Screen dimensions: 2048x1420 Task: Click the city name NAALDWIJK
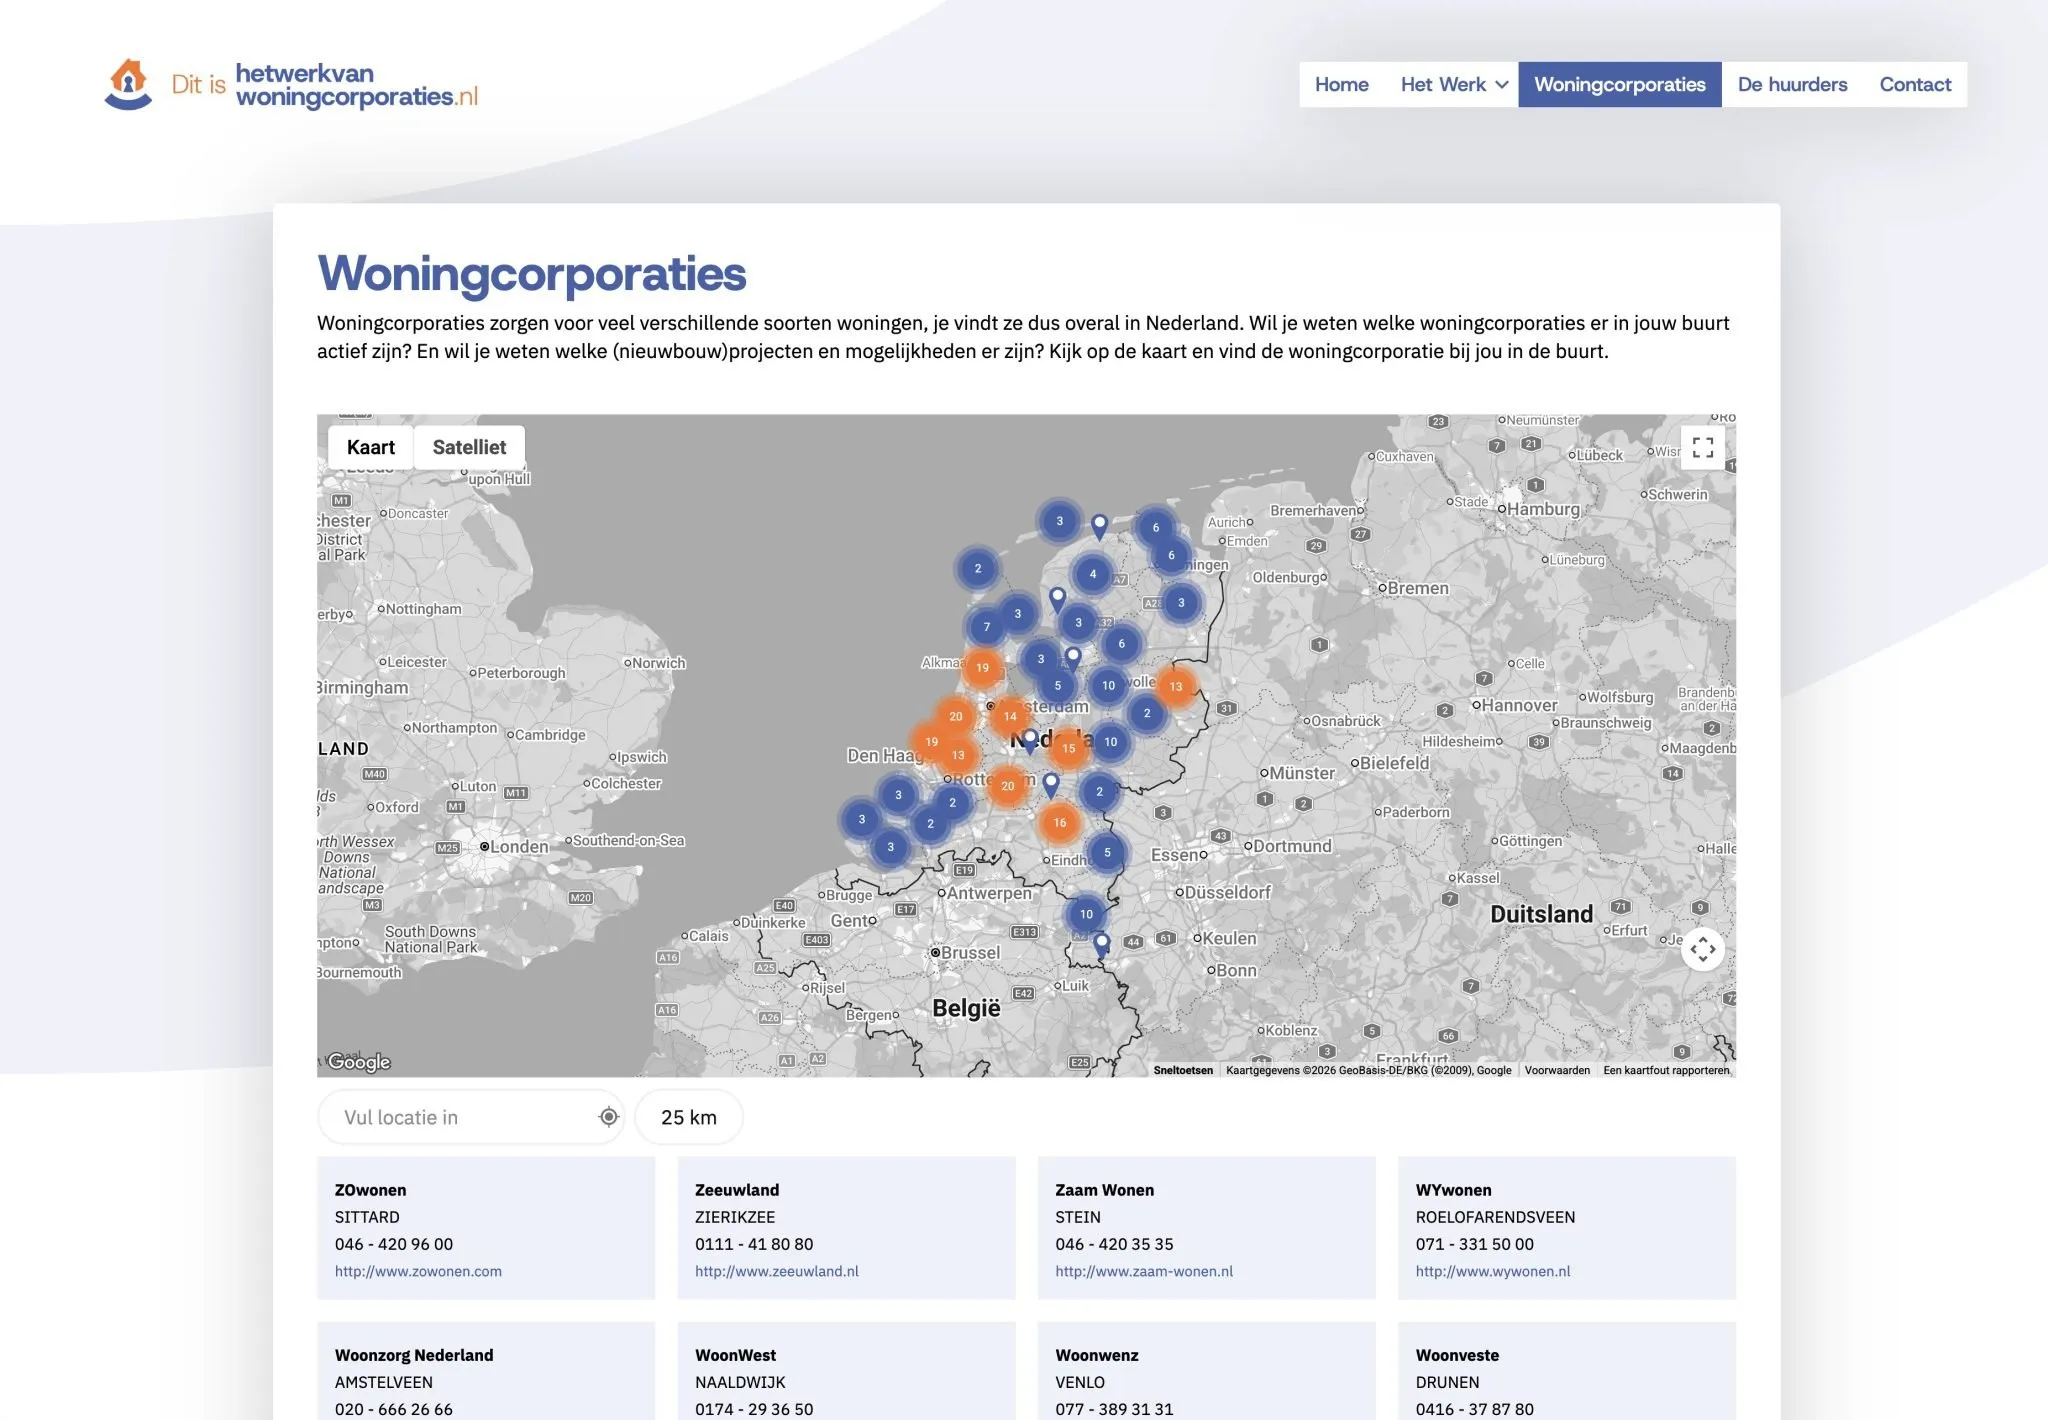click(740, 1382)
